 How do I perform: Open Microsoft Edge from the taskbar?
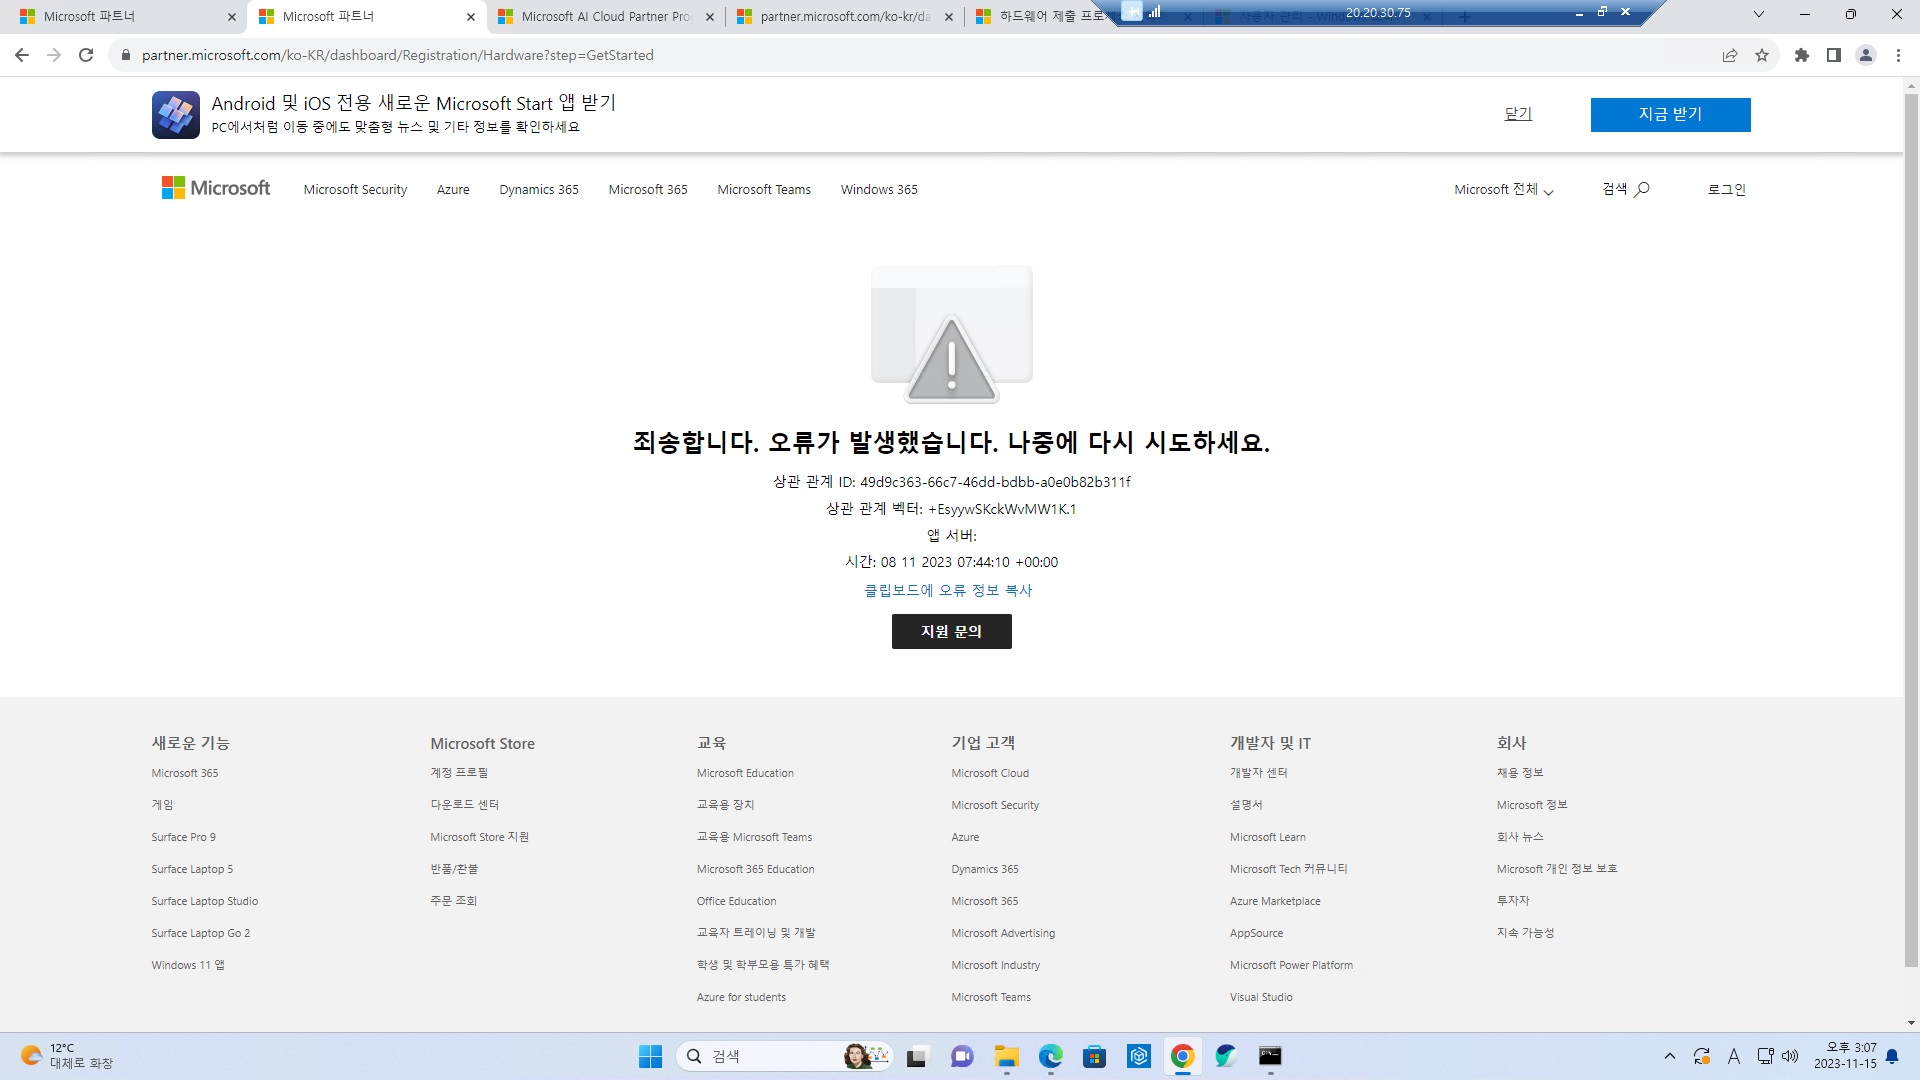(1051, 1056)
